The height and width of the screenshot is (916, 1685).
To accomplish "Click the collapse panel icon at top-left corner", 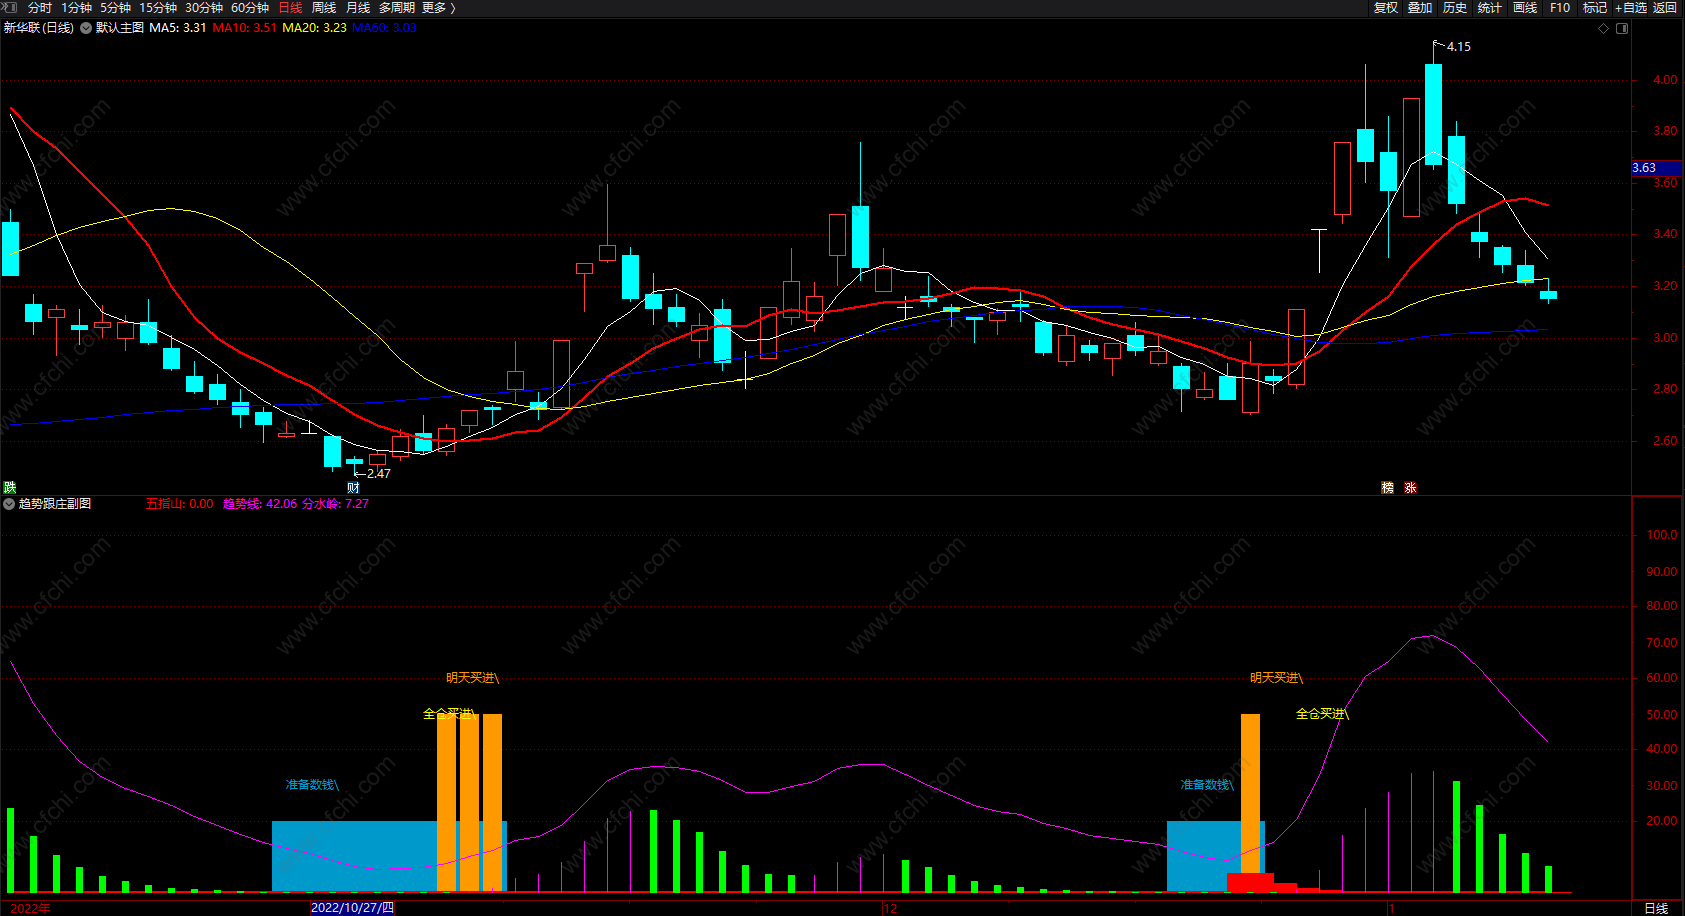I will pyautogui.click(x=10, y=7).
